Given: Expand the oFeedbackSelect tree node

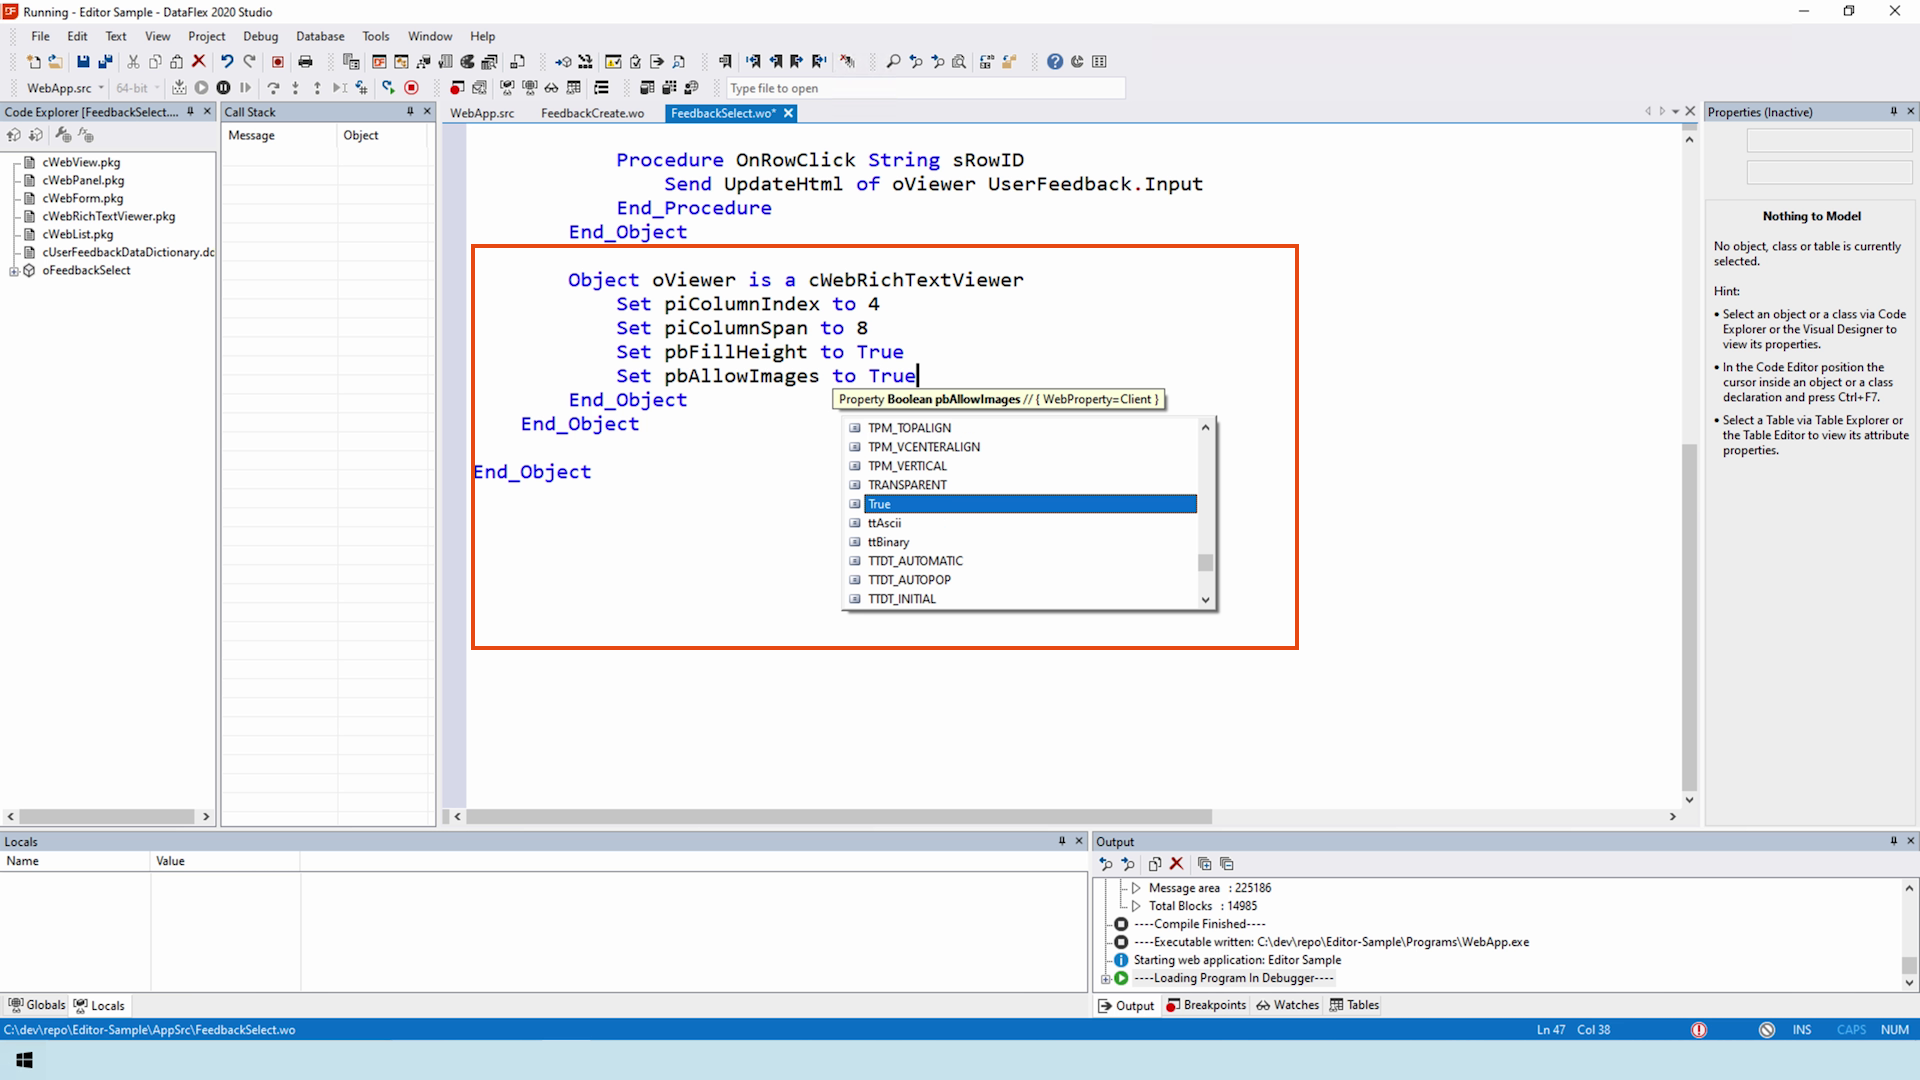Looking at the screenshot, I should [14, 271].
